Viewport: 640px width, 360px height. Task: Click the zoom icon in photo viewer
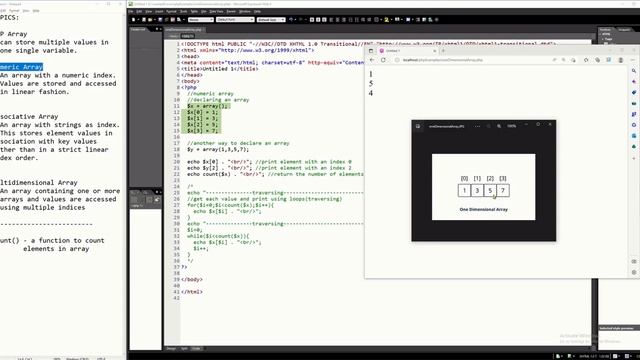[x=499, y=126]
